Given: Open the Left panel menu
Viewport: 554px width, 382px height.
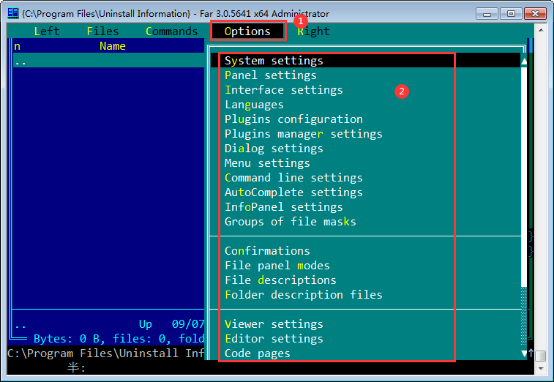Looking at the screenshot, I should (47, 31).
